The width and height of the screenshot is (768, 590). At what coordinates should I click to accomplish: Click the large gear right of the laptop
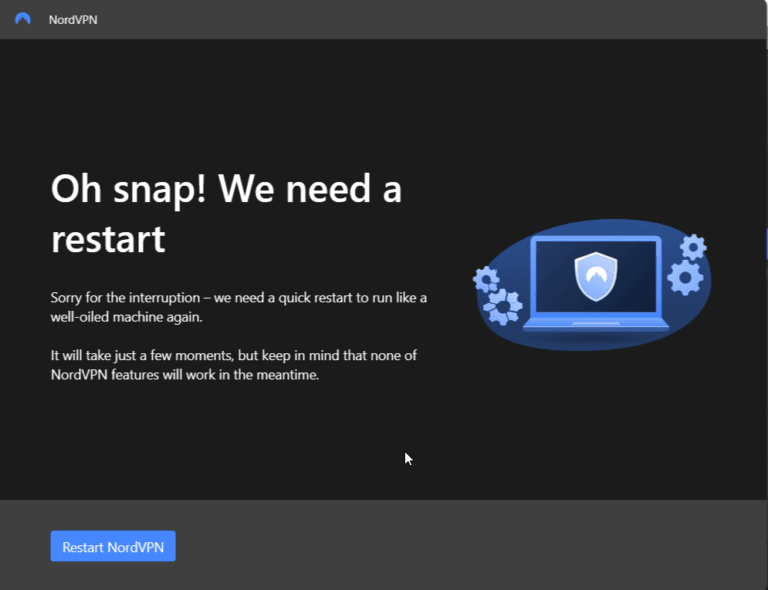pyautogui.click(x=685, y=277)
